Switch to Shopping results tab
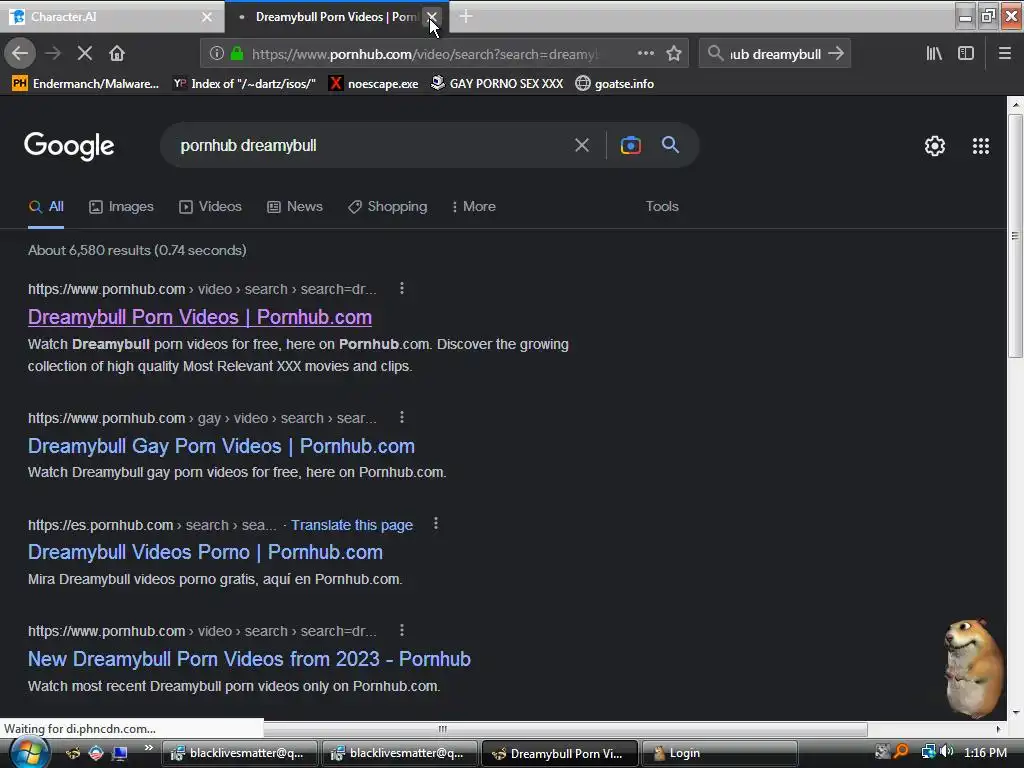The width and height of the screenshot is (1024, 768). [x=387, y=206]
